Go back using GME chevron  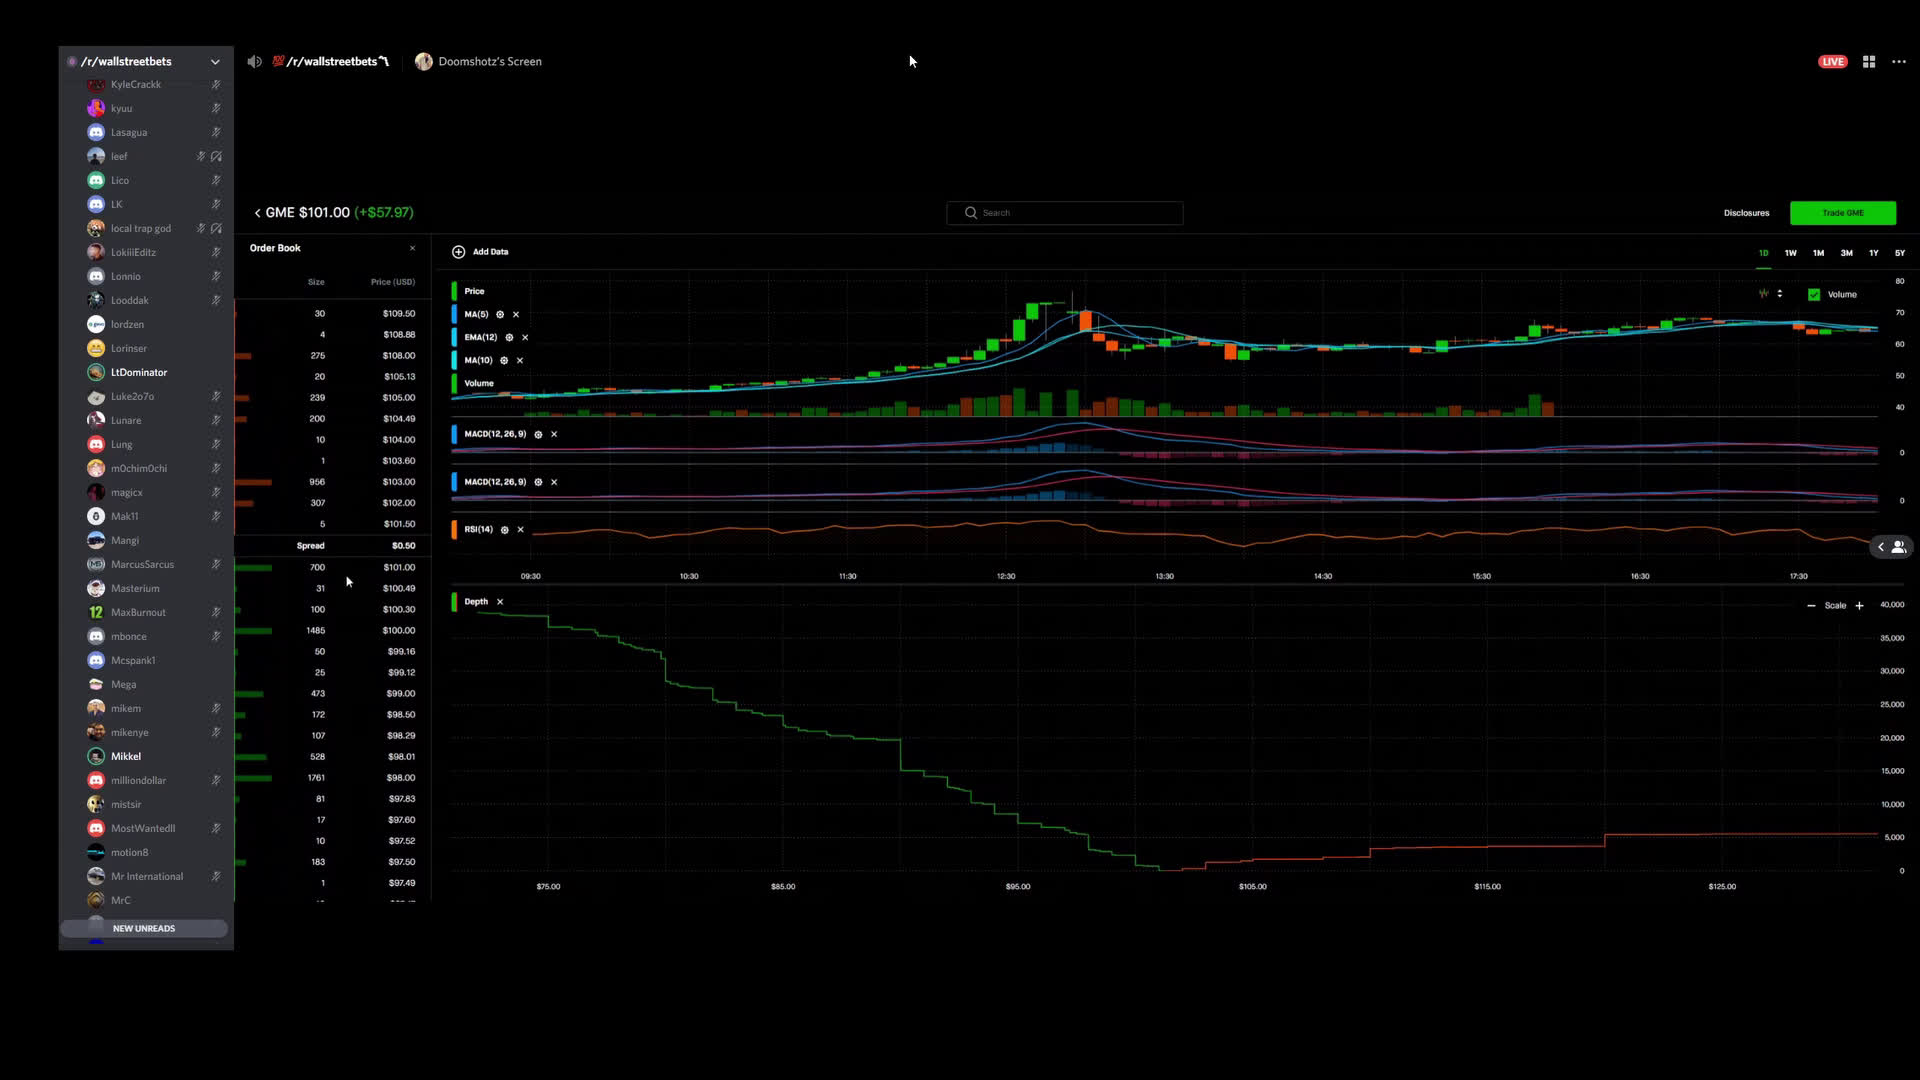[258, 213]
